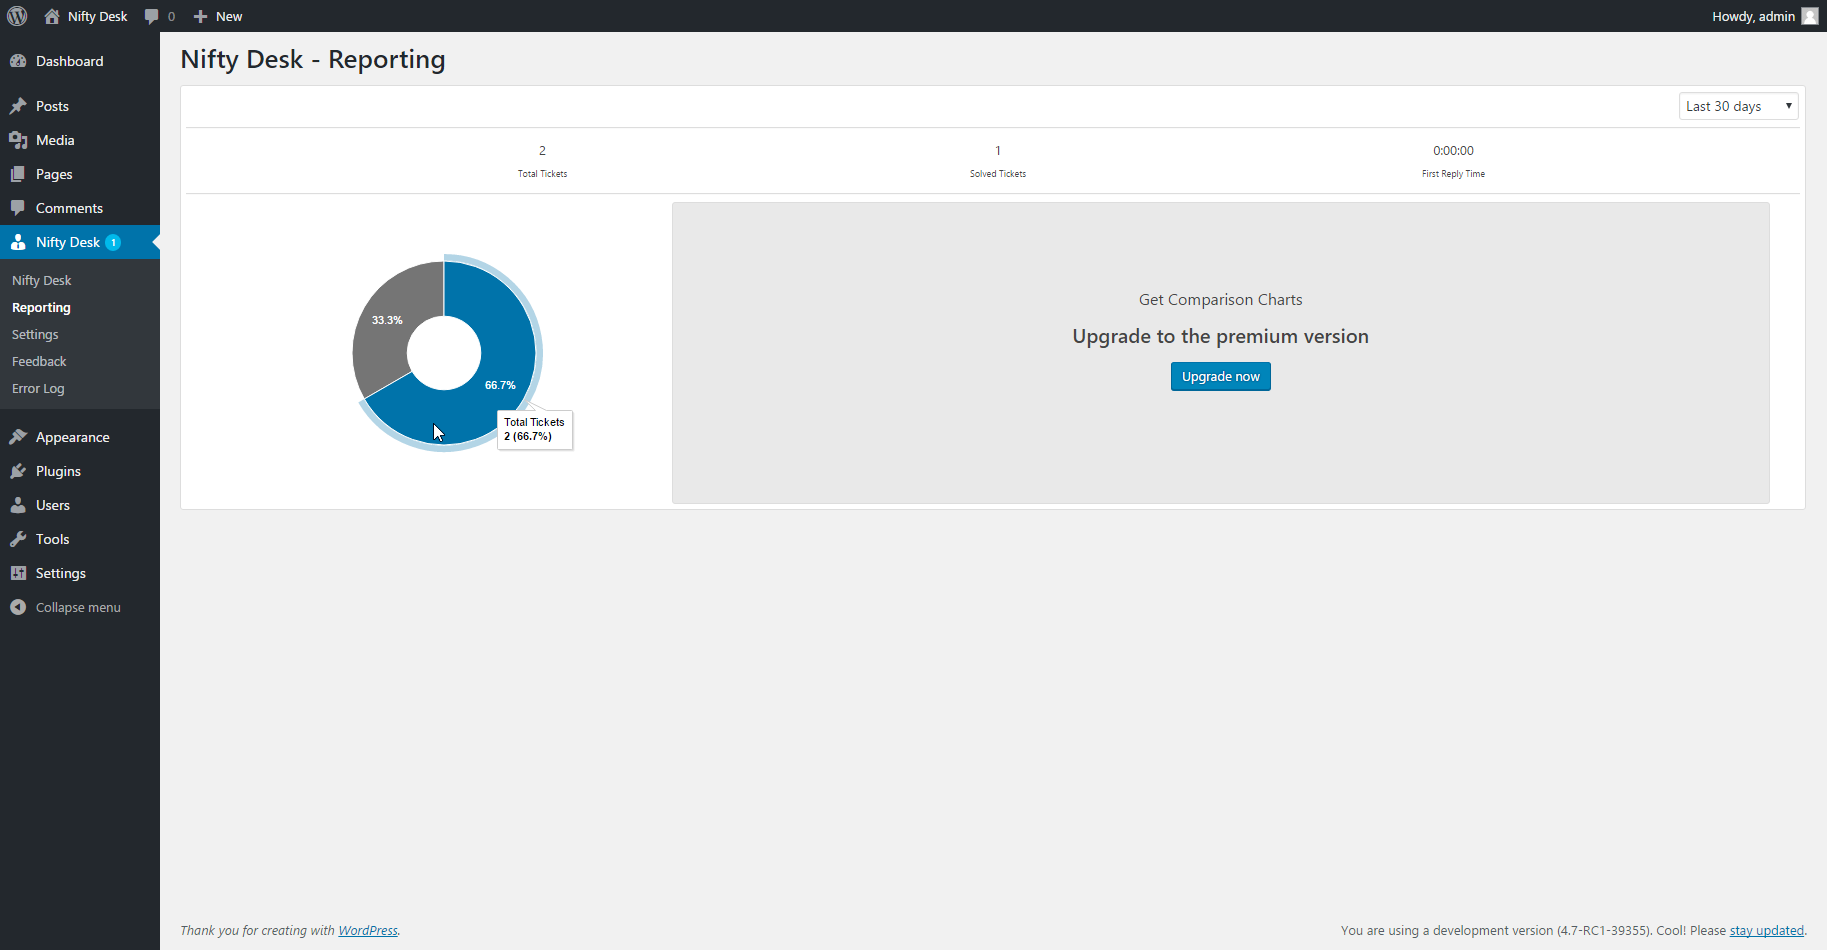Click the Nifty Desk site name in admin bar
Viewport: 1827px width, 950px height.
click(97, 16)
